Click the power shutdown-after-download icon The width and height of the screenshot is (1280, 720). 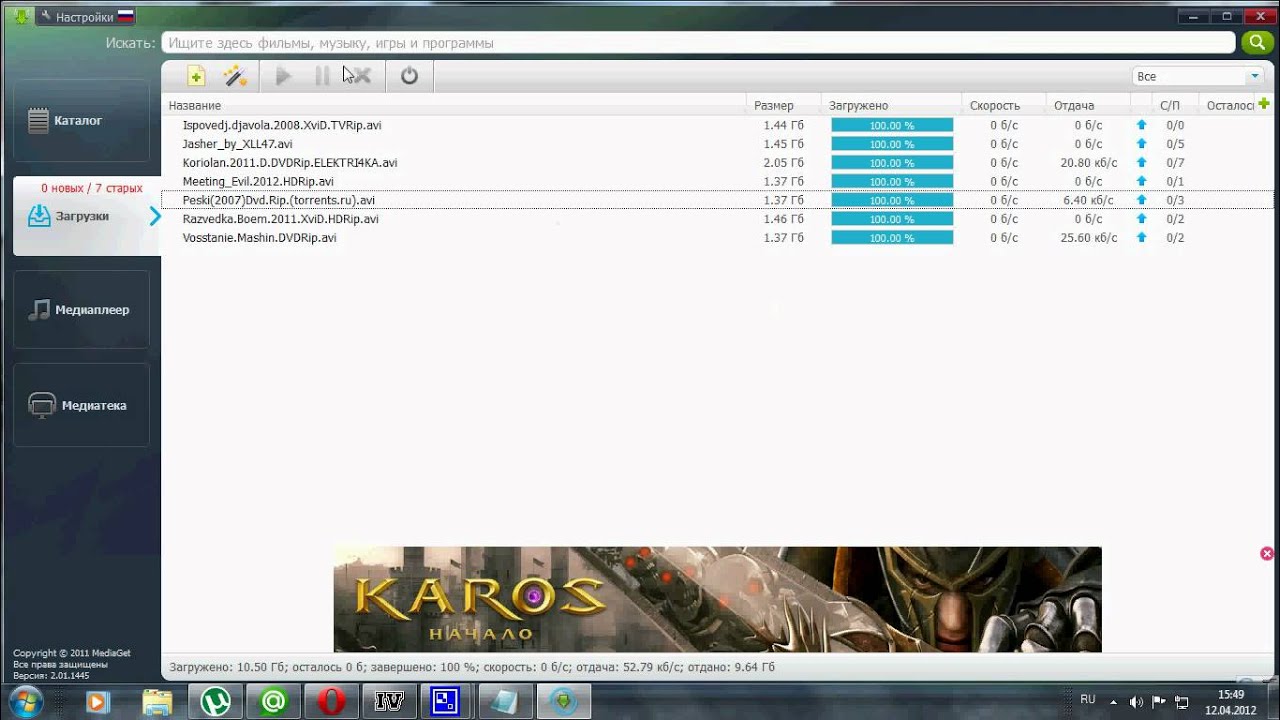point(409,76)
